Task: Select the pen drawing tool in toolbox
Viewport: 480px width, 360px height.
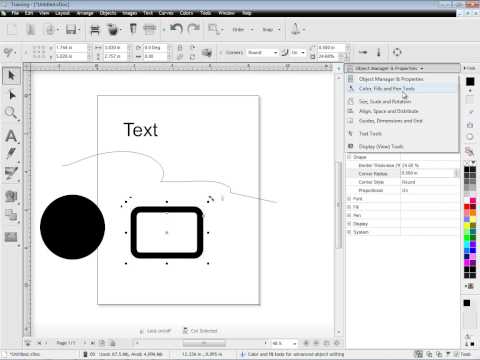Action: [11, 154]
